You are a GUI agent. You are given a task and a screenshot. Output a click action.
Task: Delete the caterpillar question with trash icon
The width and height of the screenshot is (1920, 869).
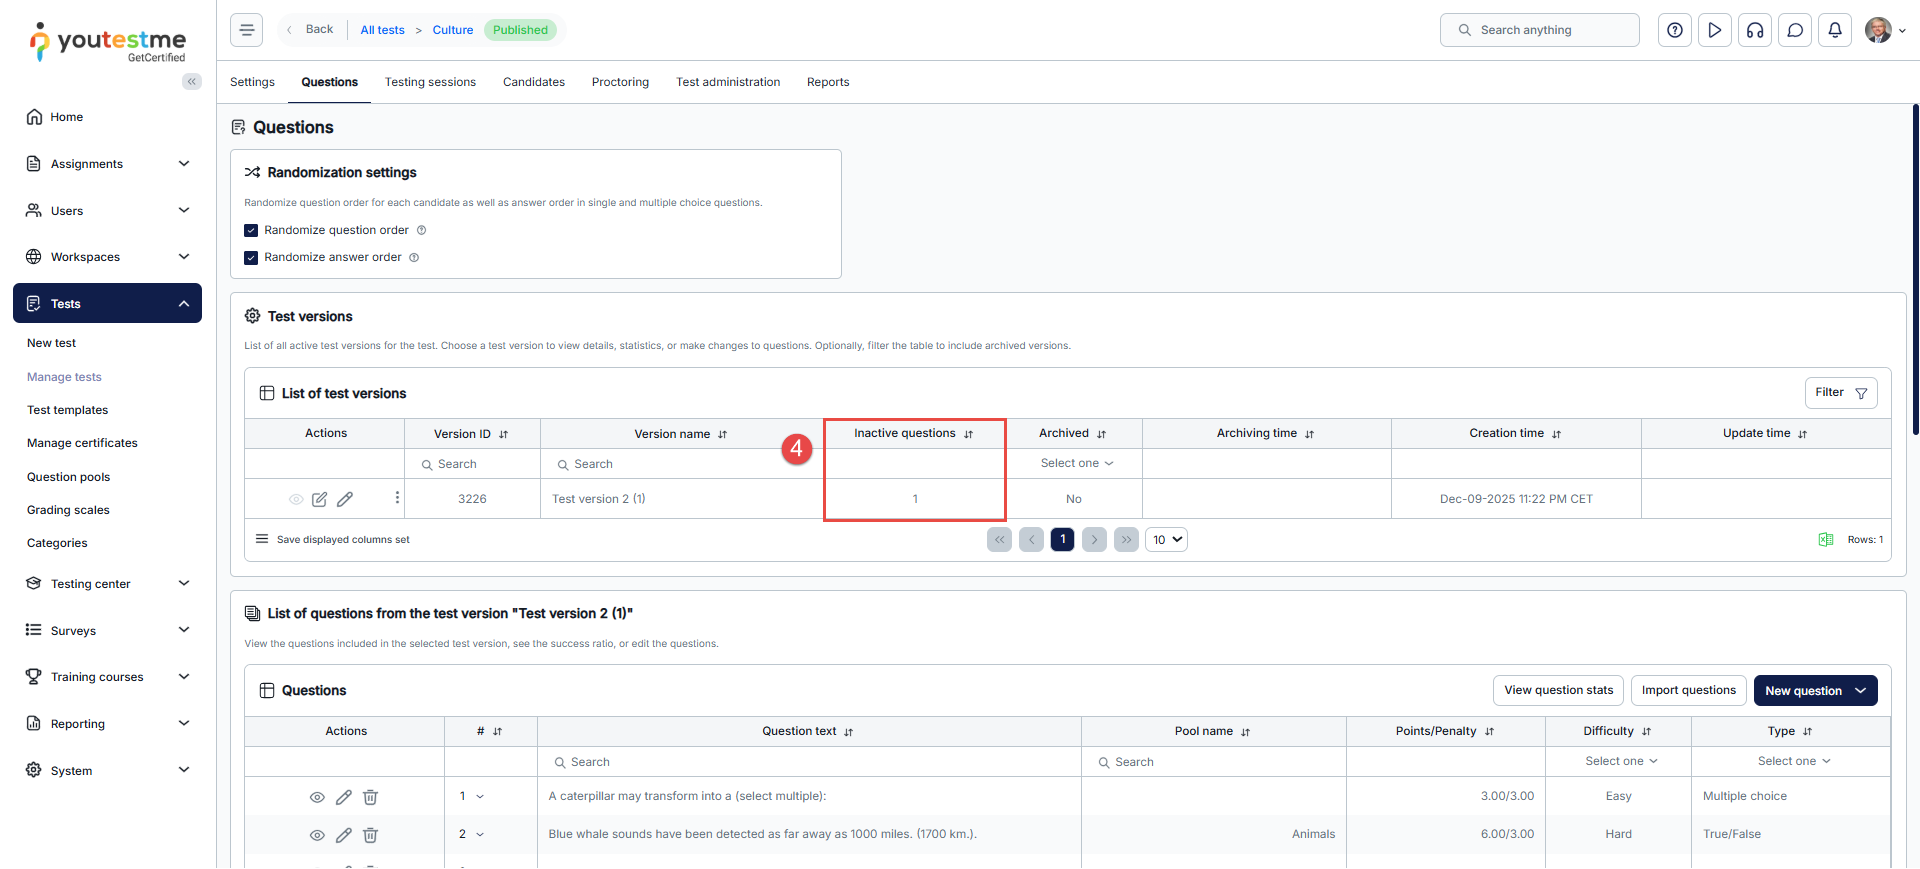point(370,797)
